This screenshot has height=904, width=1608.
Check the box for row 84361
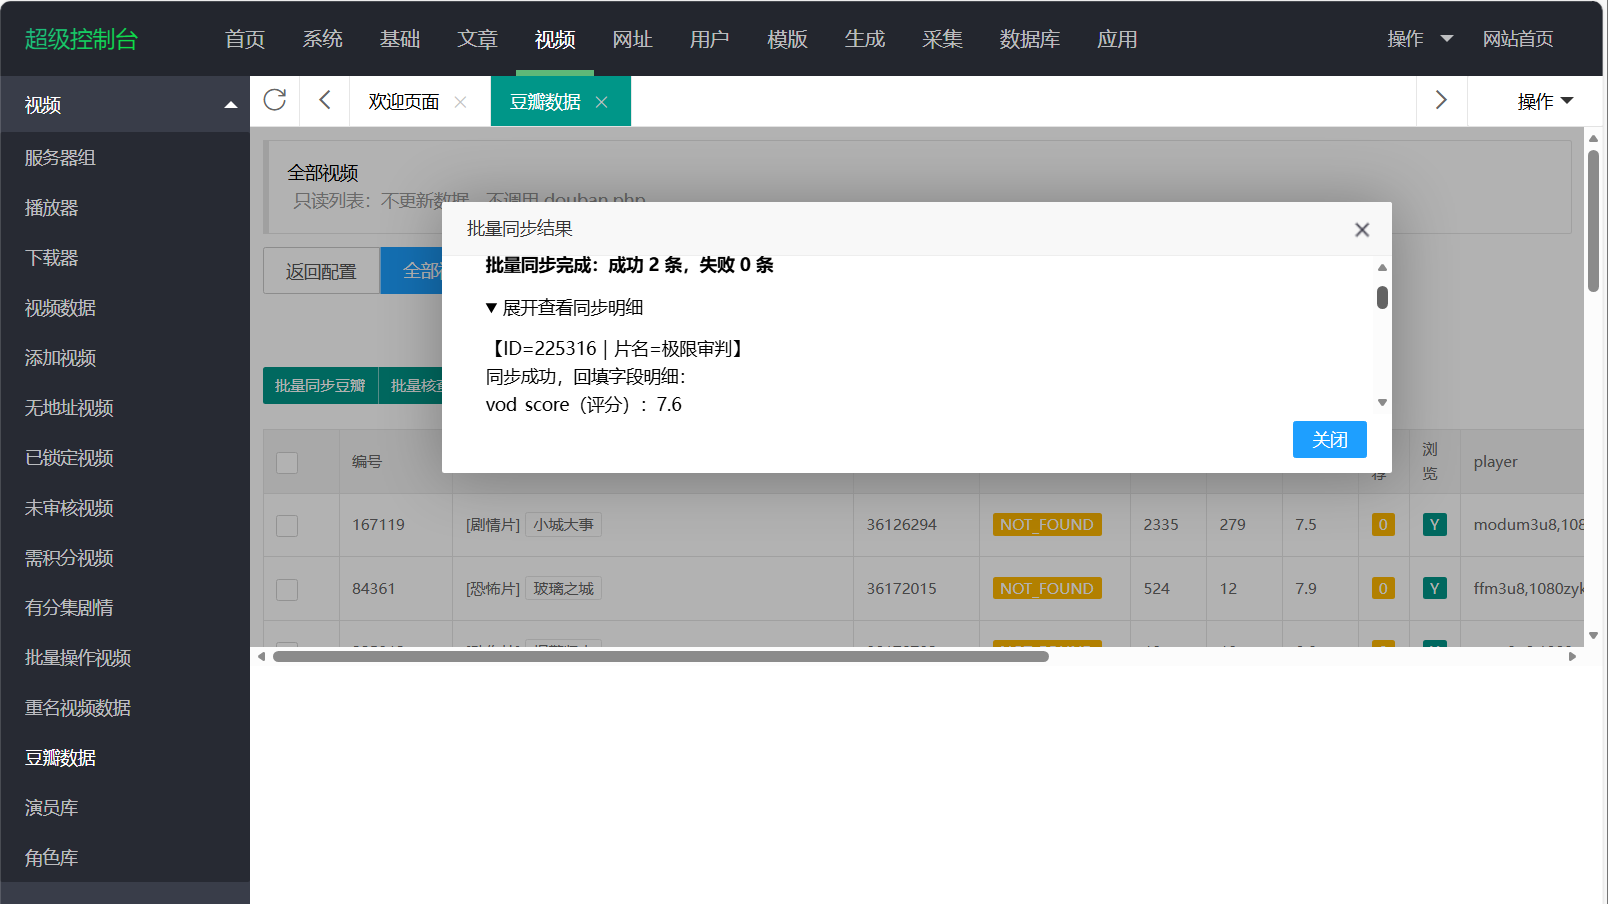(x=287, y=590)
